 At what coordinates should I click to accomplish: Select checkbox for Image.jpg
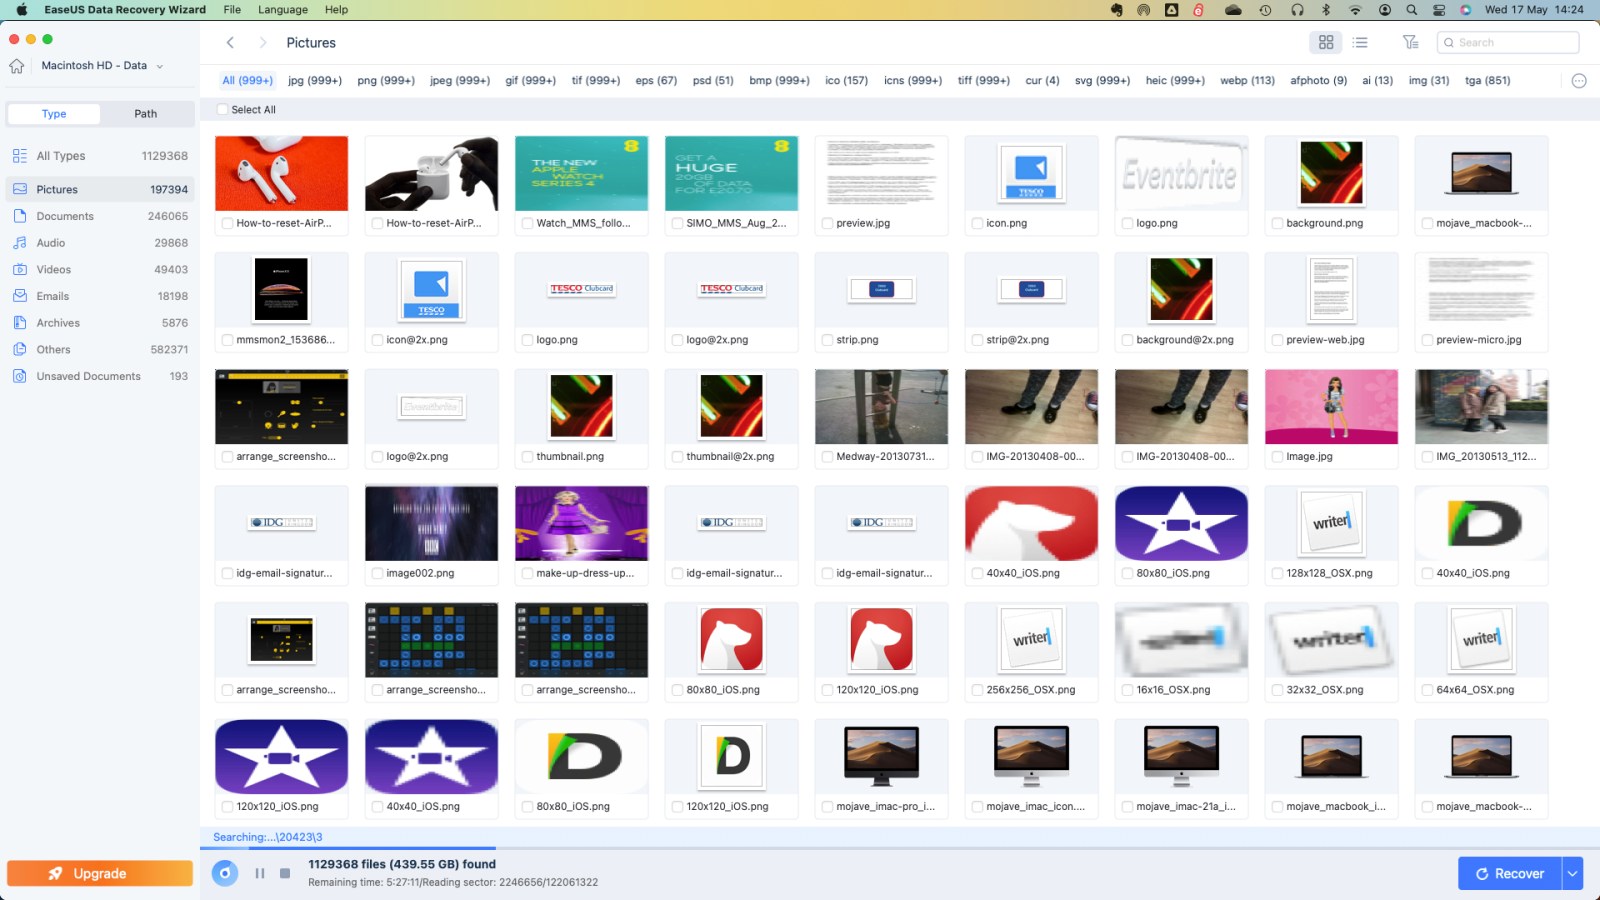pos(1277,457)
